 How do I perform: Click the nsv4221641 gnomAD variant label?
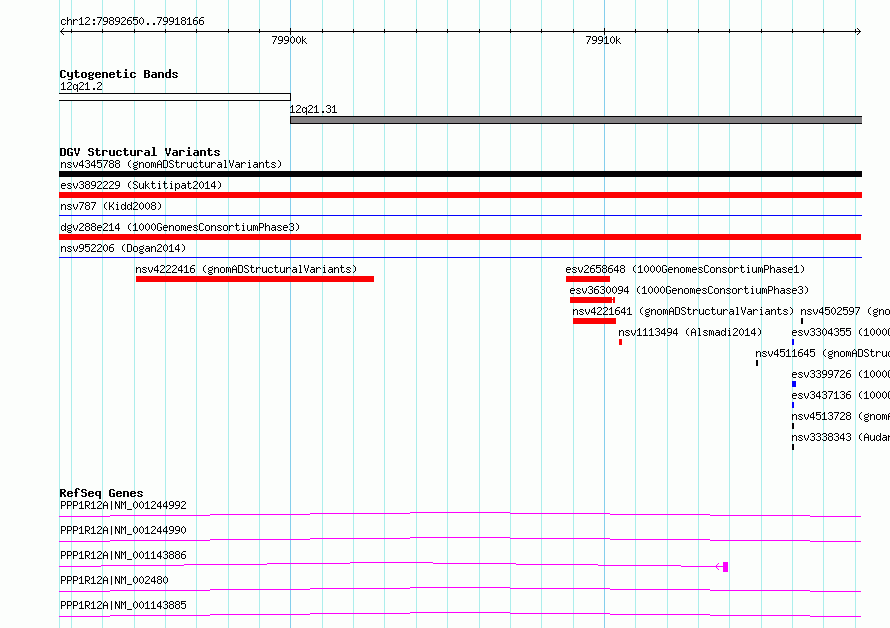pyautogui.click(x=683, y=311)
